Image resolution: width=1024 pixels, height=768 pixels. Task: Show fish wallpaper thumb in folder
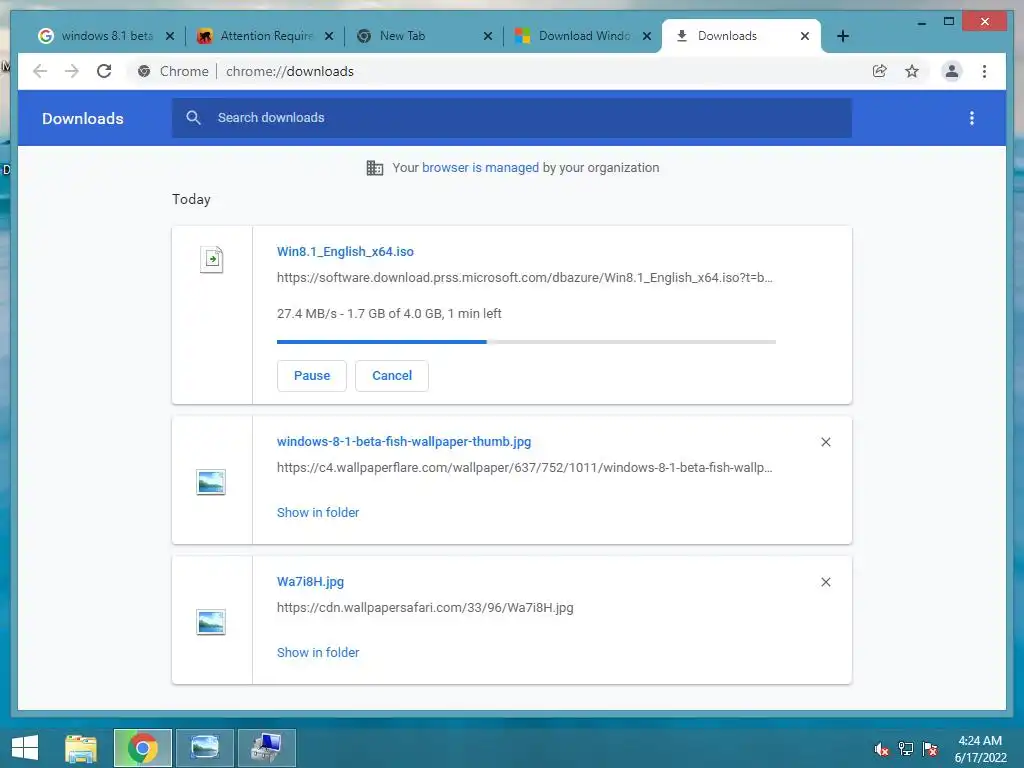[318, 513]
